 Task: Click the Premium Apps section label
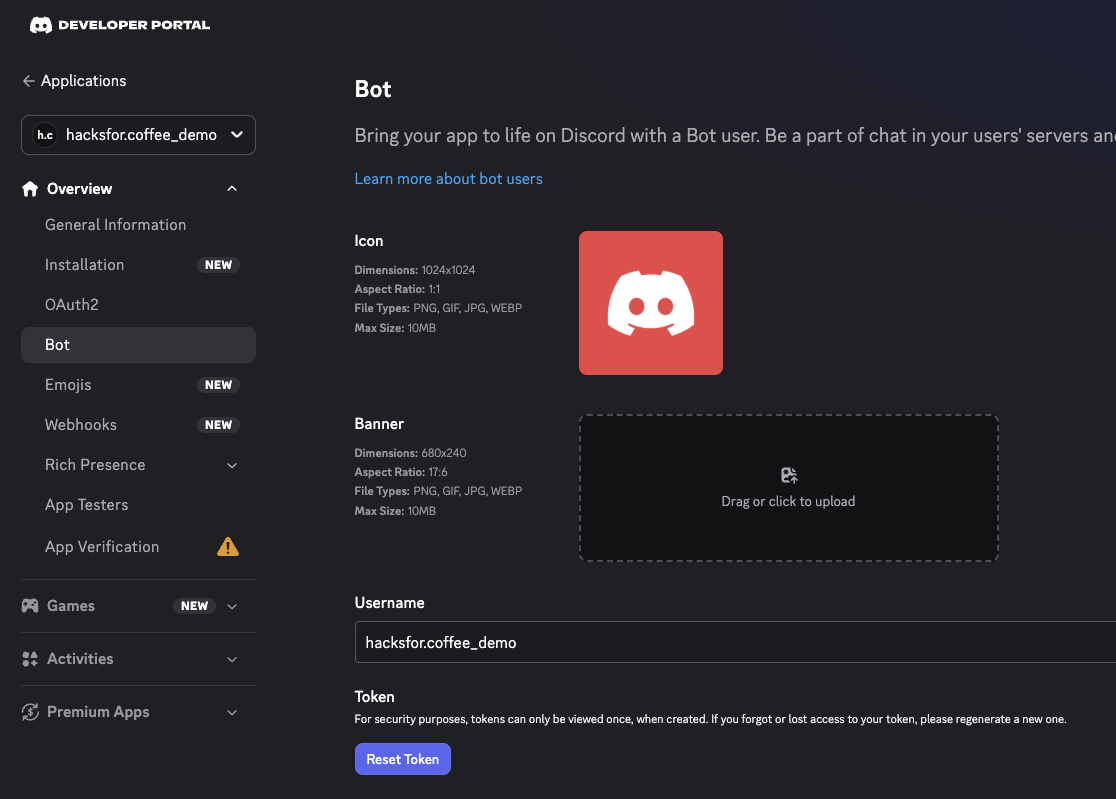[x=98, y=711]
